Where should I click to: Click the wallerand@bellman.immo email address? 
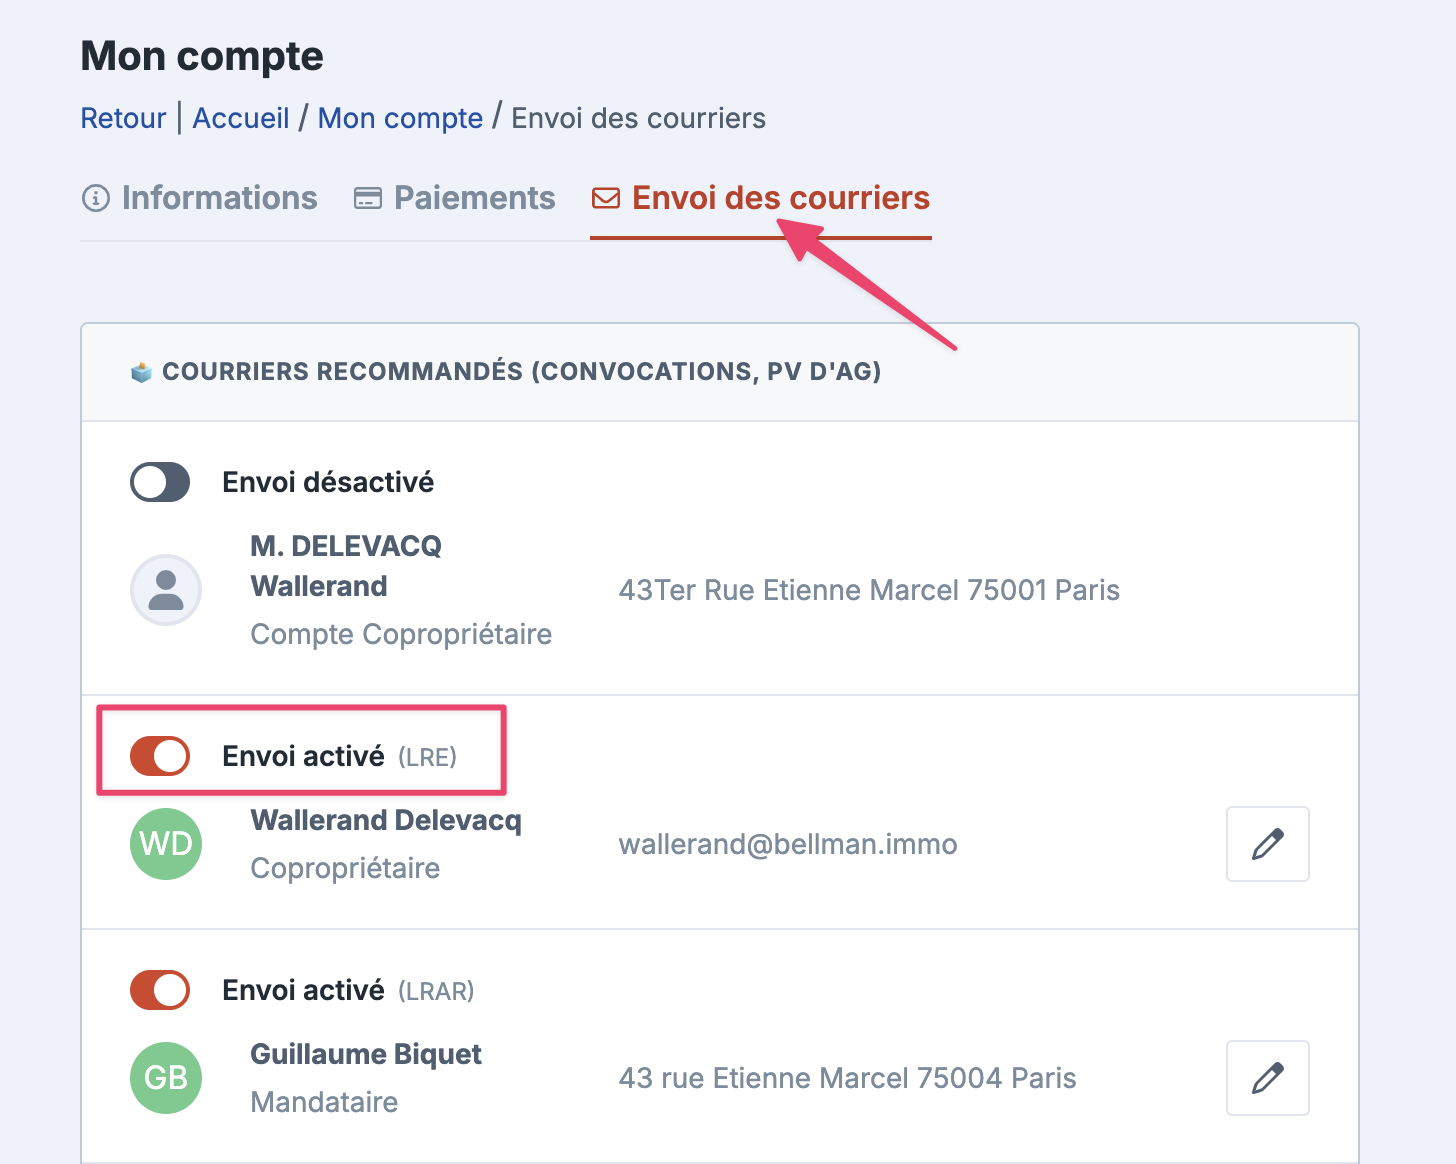click(788, 844)
